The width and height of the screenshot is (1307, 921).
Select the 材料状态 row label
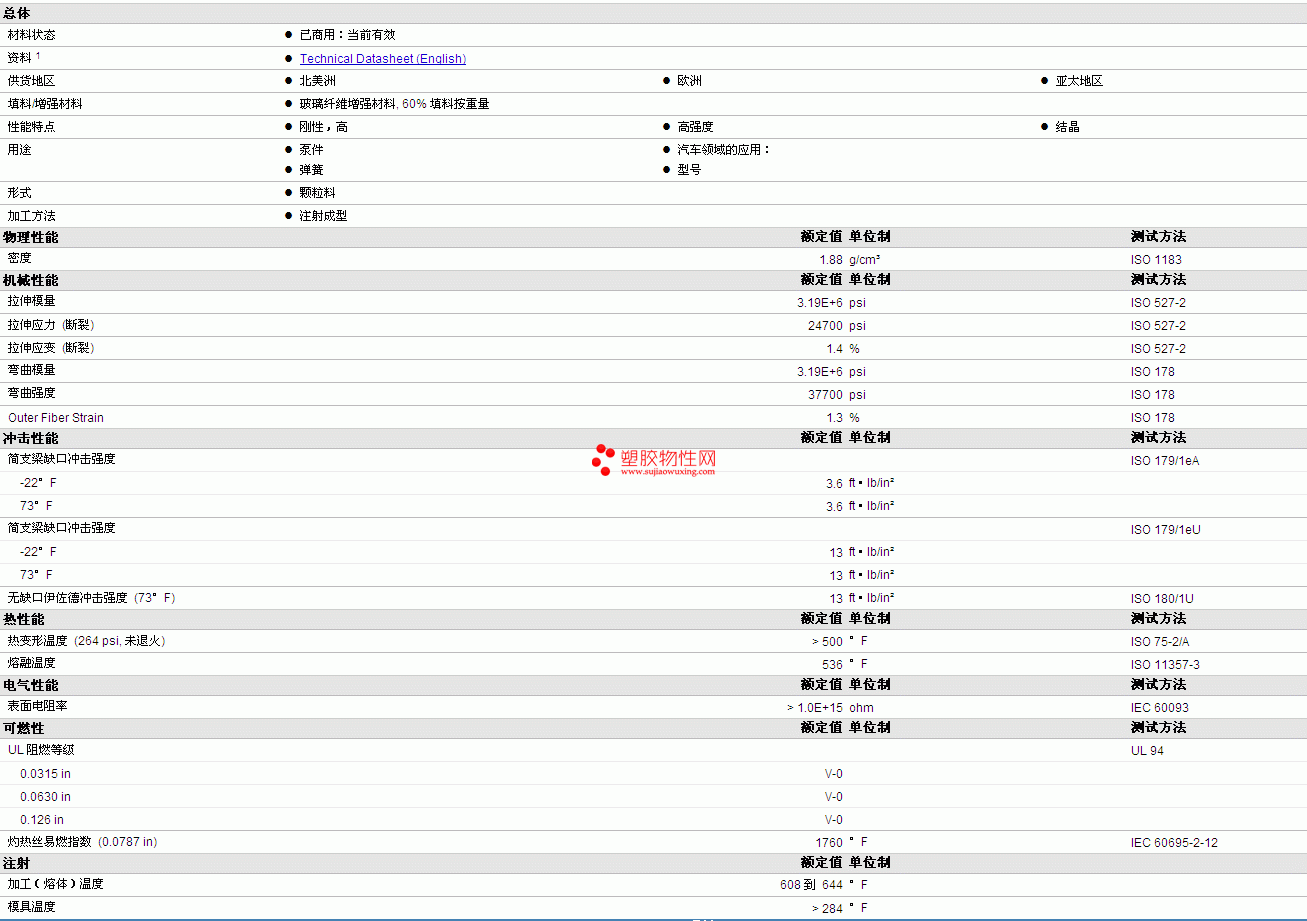(x=32, y=35)
